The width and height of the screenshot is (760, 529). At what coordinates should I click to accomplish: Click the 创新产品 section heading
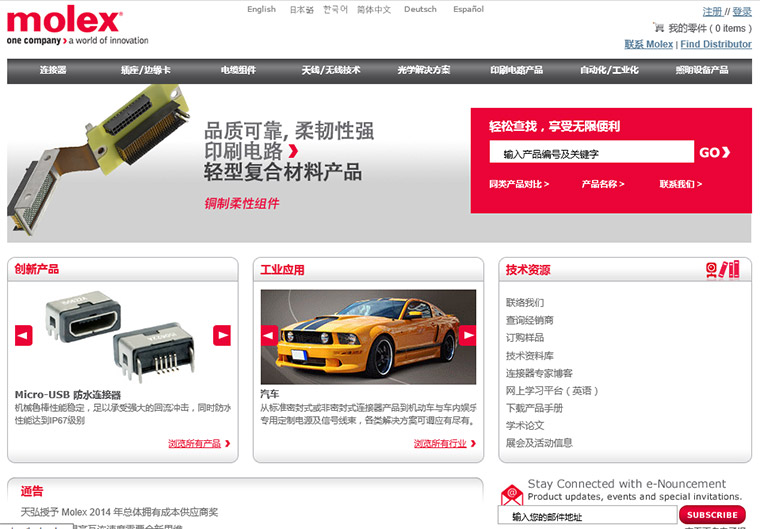pyautogui.click(x=37, y=269)
